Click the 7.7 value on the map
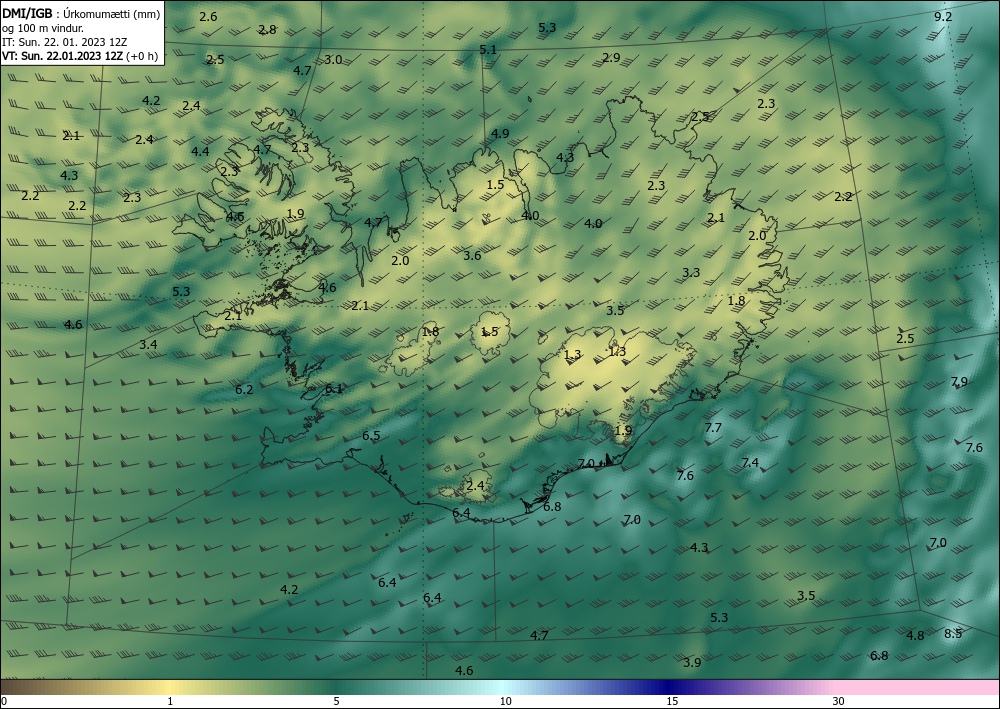 [x=713, y=427]
